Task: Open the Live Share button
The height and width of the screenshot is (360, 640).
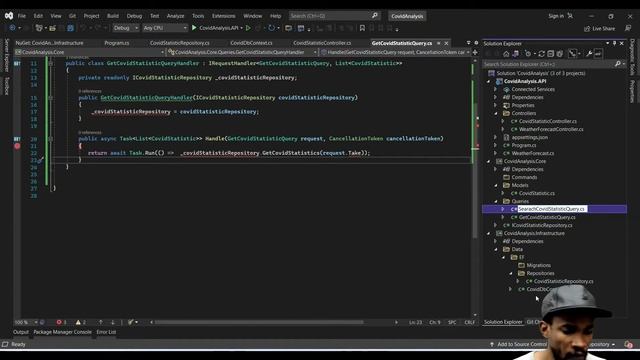Action: tap(600, 28)
